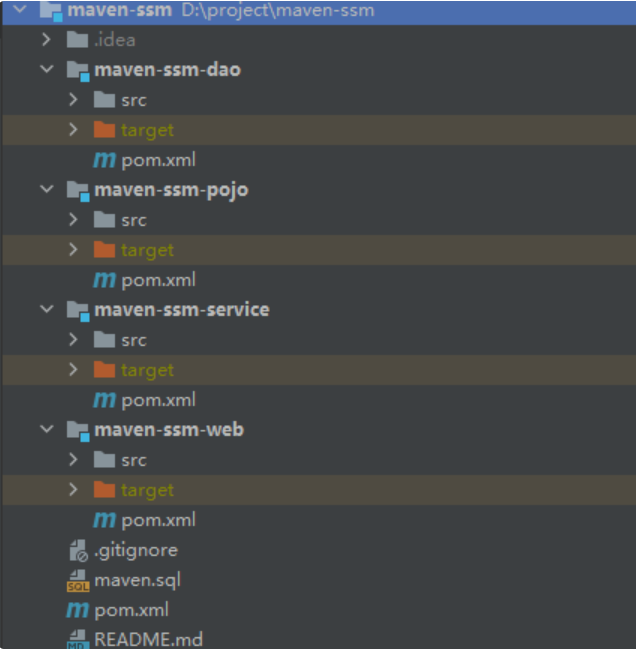Screen dimensions: 636x650
Task: Select the maven-ssm-service module name
Action: pos(181,310)
